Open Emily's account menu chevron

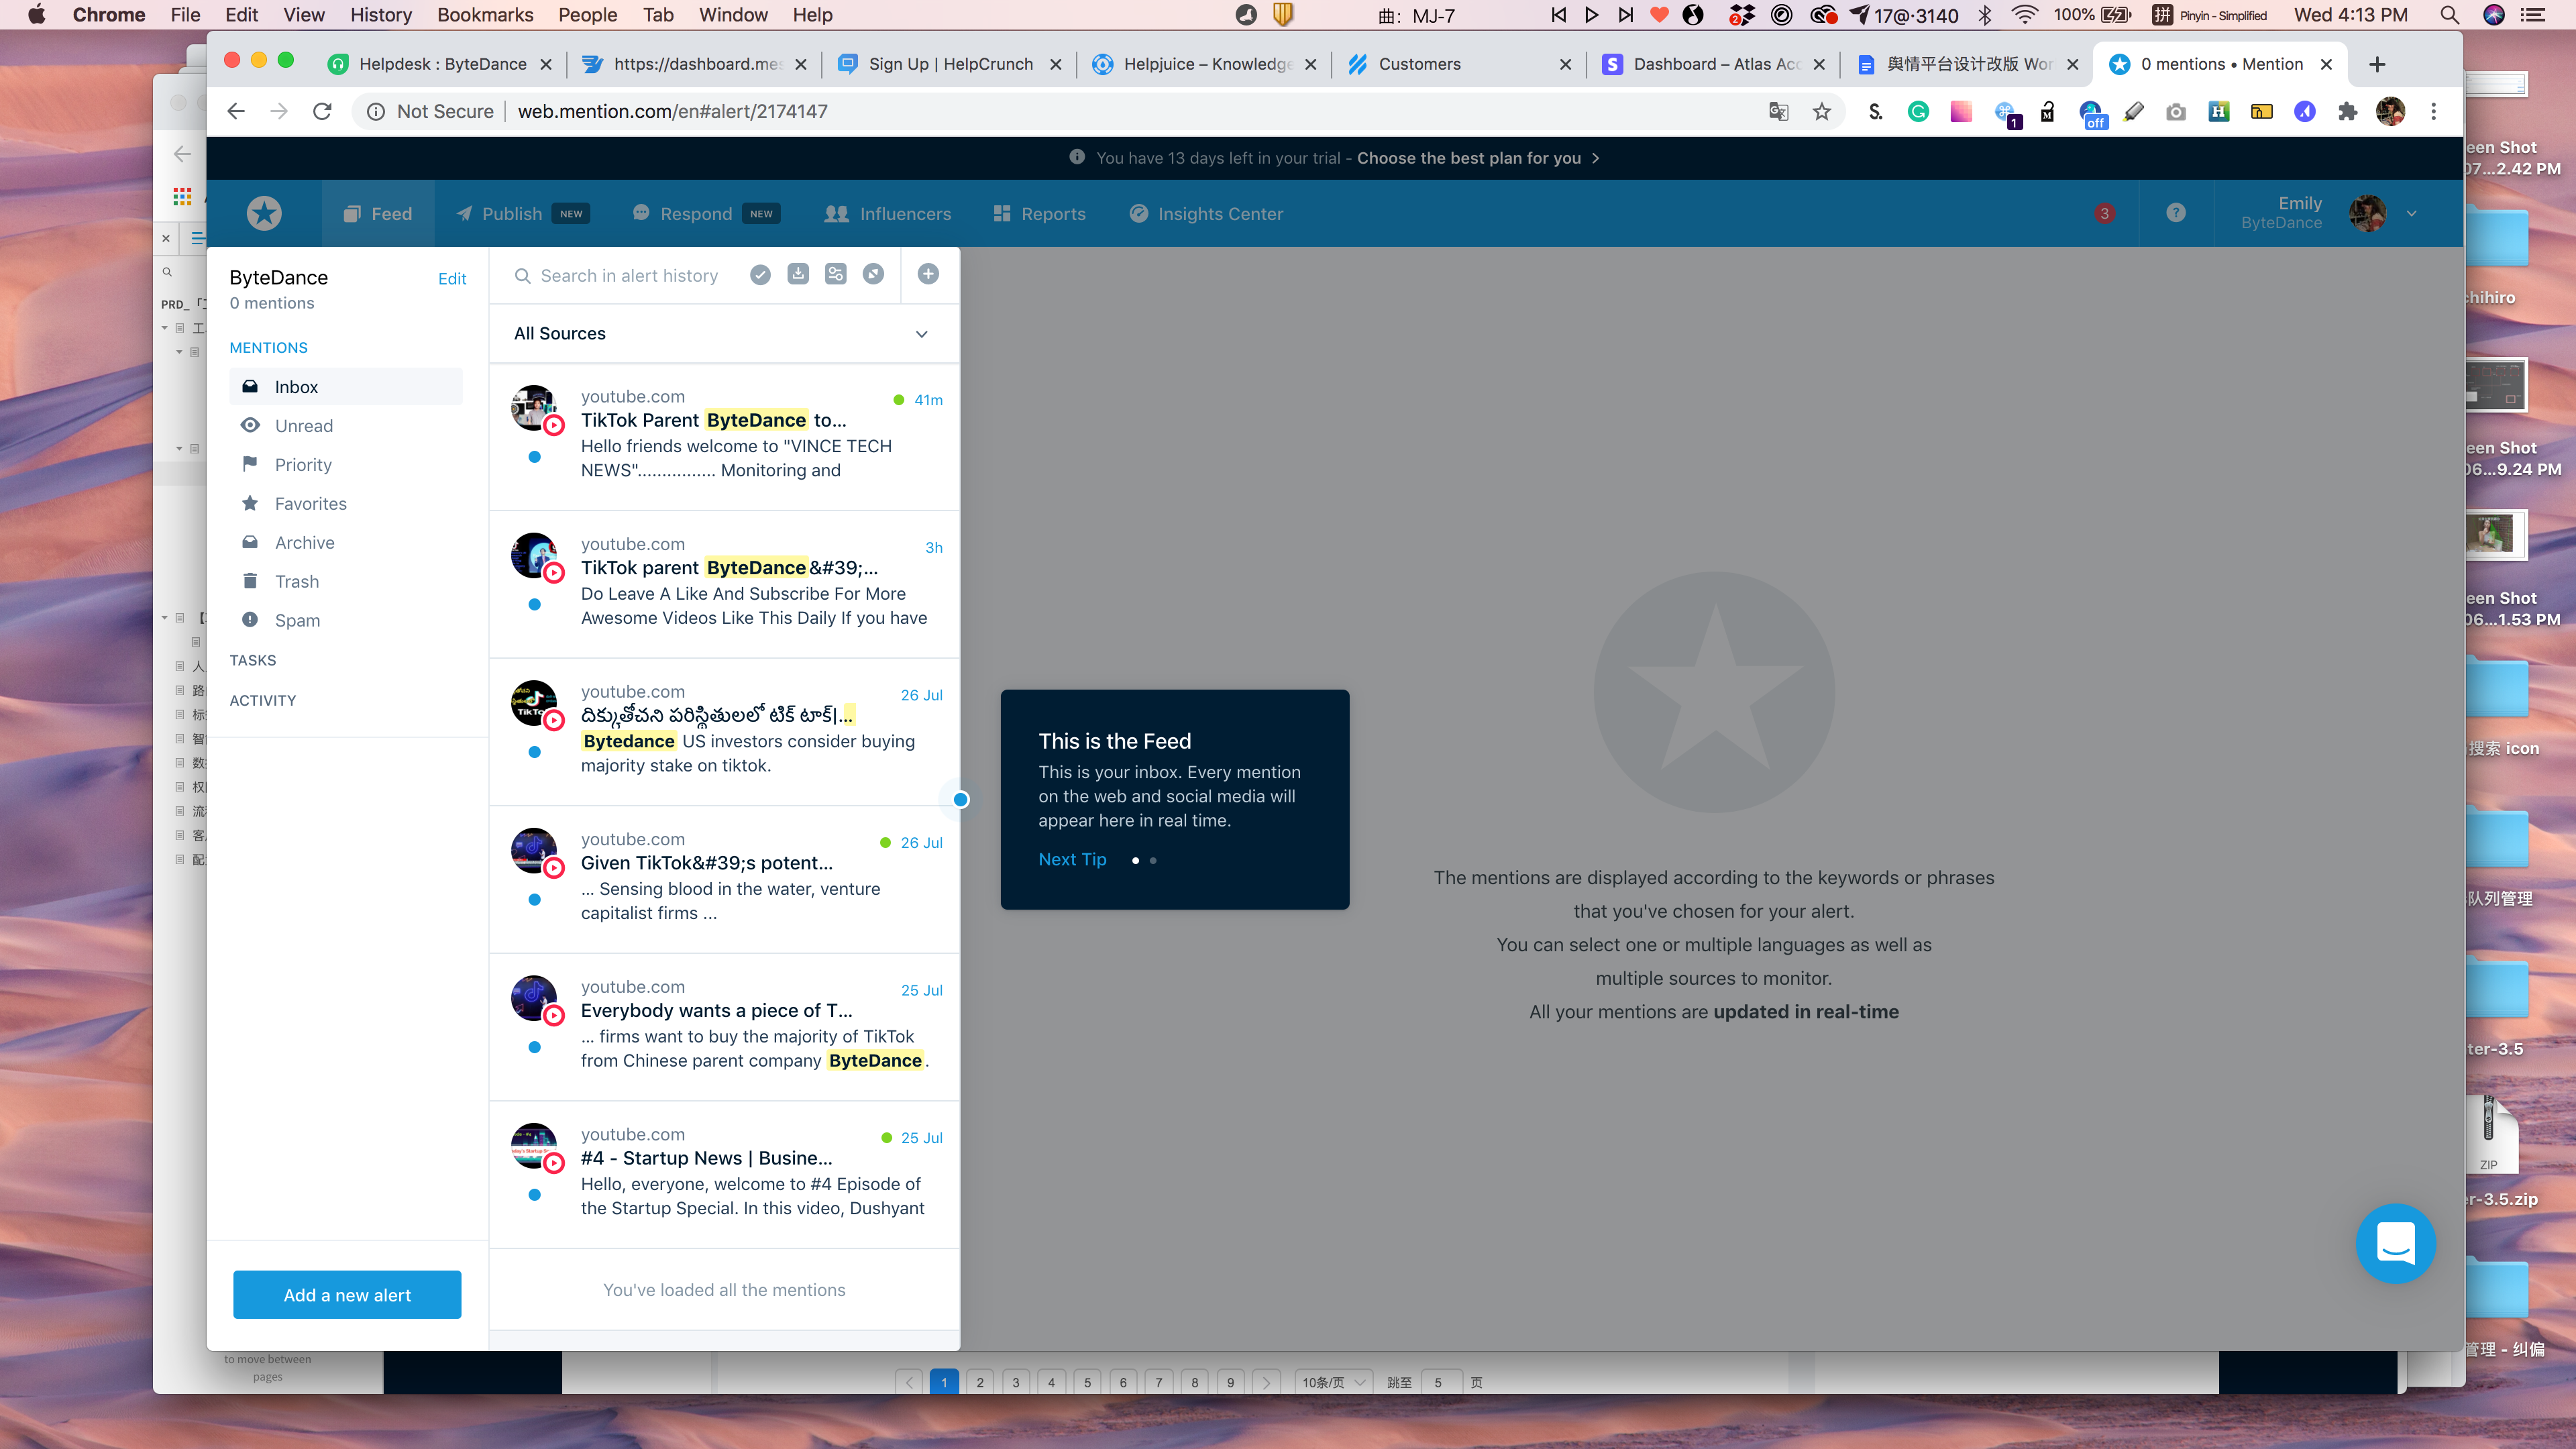click(2411, 213)
